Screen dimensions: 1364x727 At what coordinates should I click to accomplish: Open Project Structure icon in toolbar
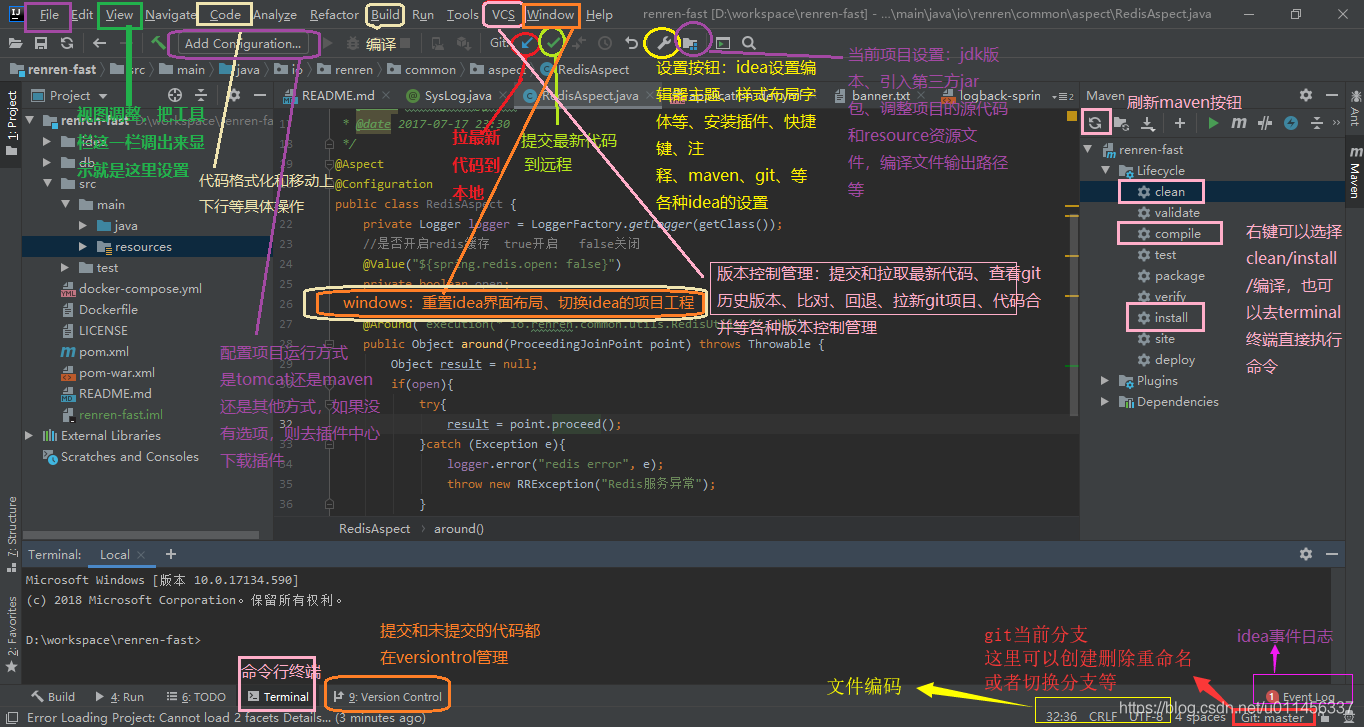(x=691, y=43)
